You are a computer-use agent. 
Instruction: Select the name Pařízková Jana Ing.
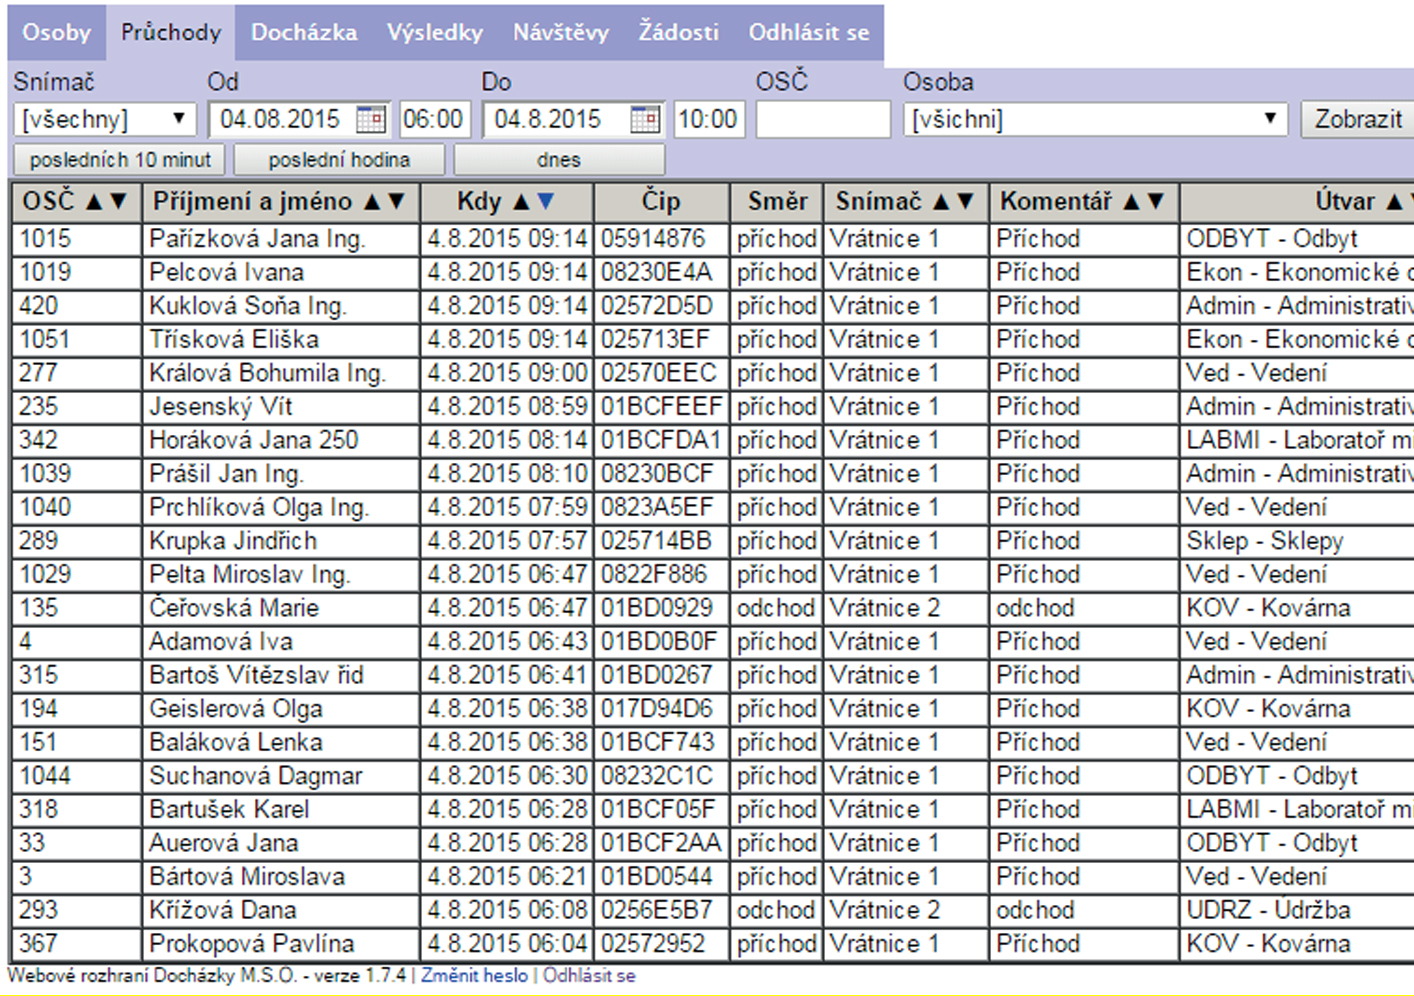[257, 239]
